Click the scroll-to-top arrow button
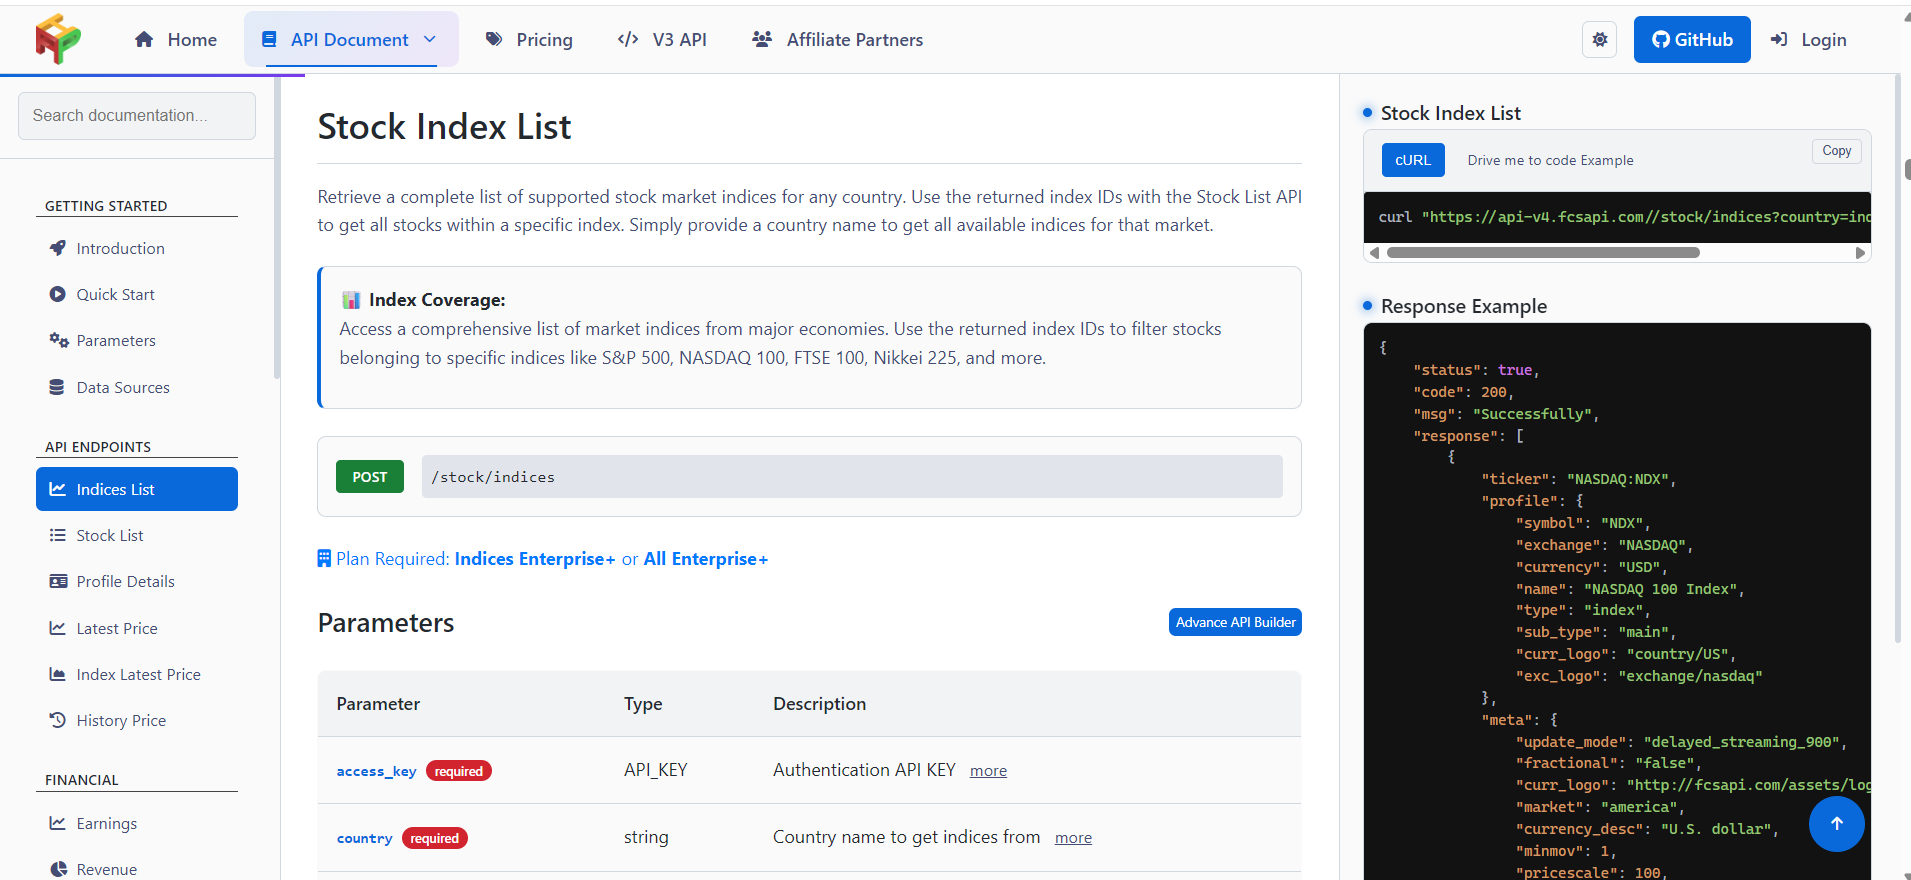This screenshot has width=1911, height=880. (x=1837, y=823)
